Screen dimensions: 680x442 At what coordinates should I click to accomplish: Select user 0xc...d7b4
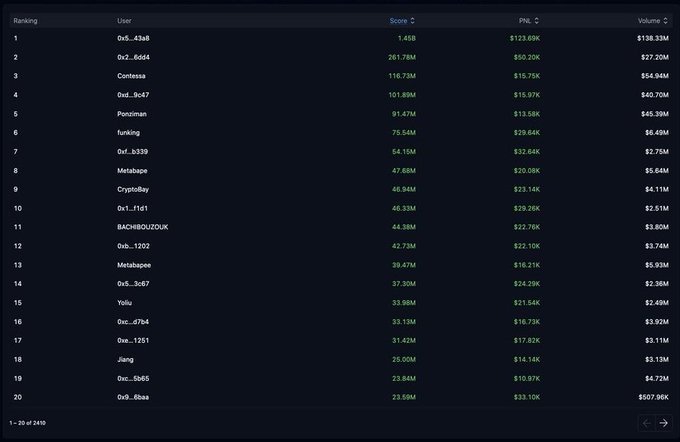133,322
